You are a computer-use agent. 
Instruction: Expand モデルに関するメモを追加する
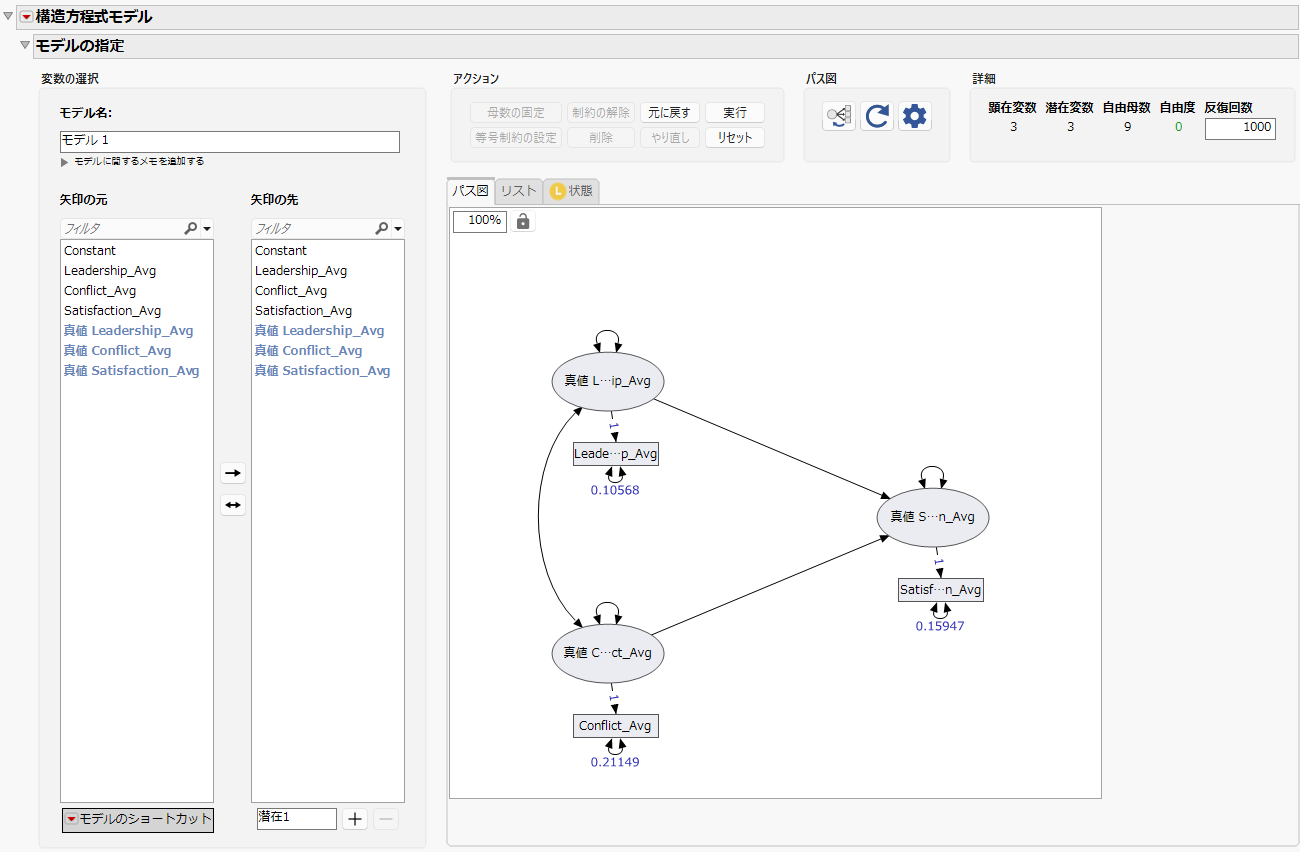pyautogui.click(x=65, y=161)
